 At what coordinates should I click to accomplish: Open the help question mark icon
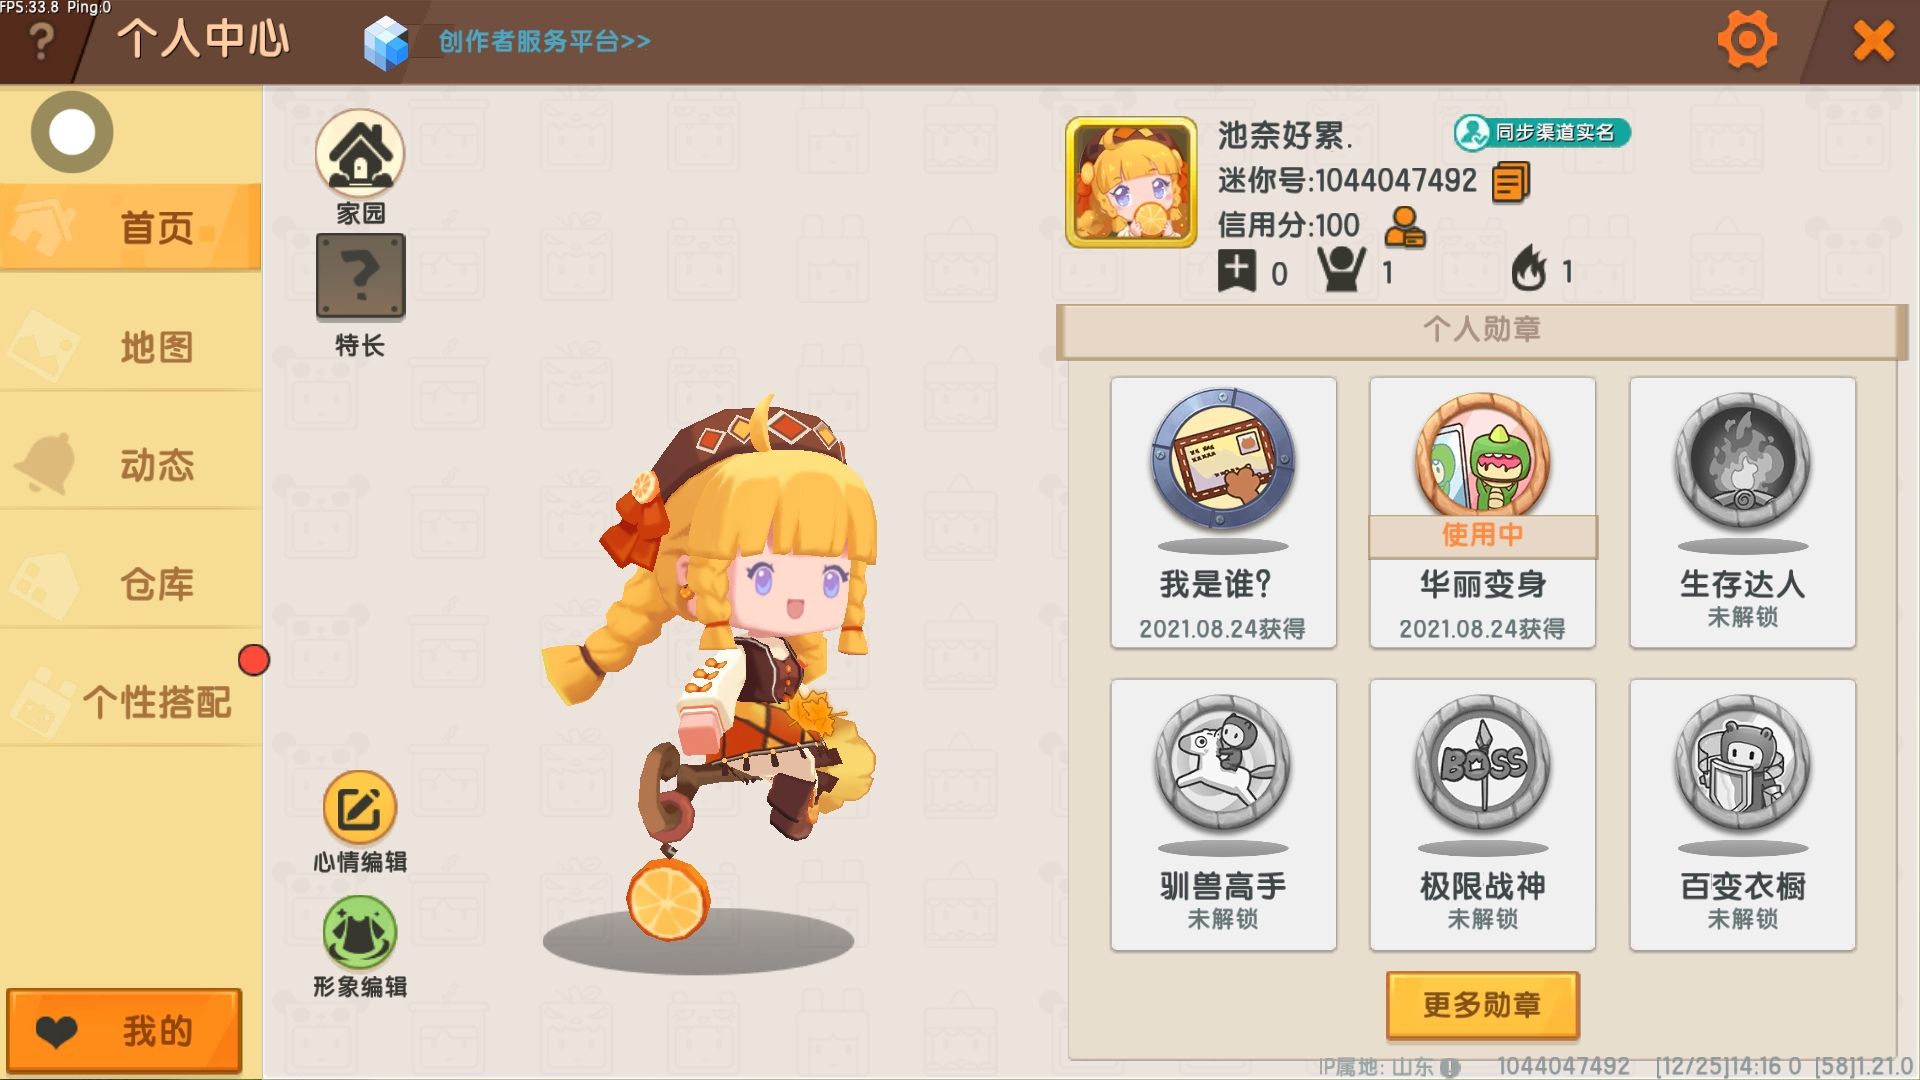point(41,41)
